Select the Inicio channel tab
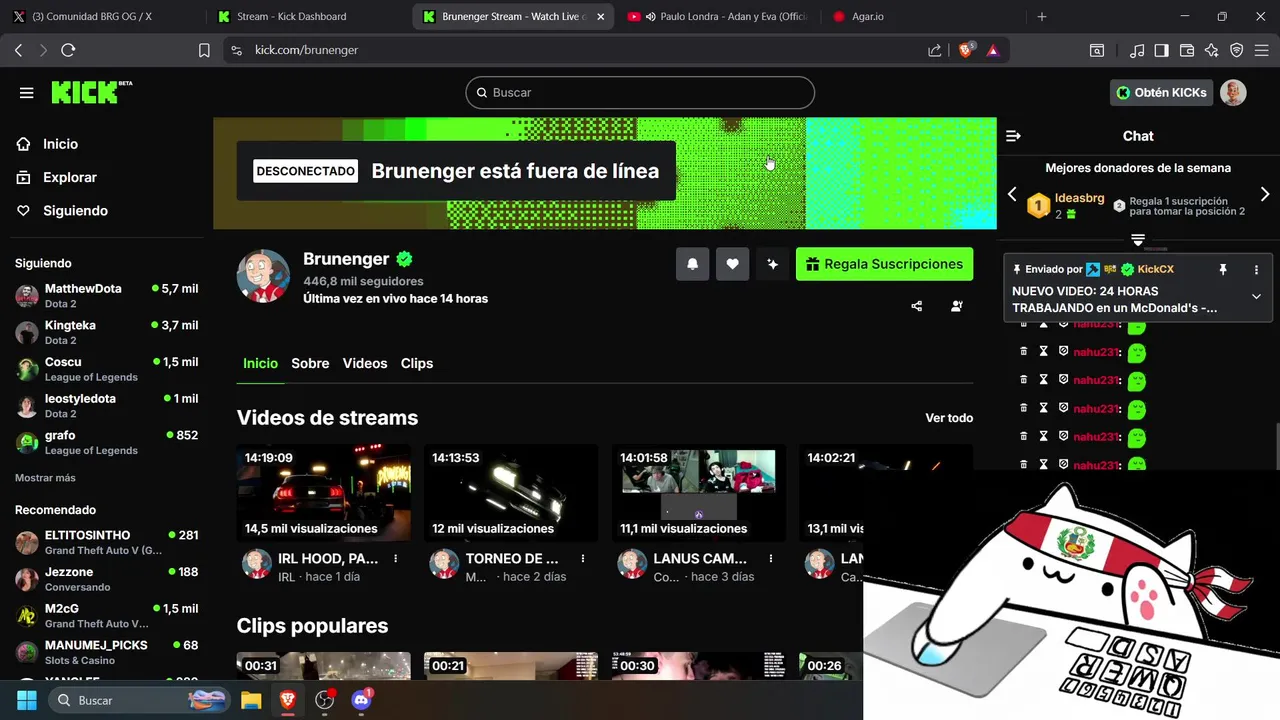Viewport: 1280px width, 720px height. pos(260,364)
